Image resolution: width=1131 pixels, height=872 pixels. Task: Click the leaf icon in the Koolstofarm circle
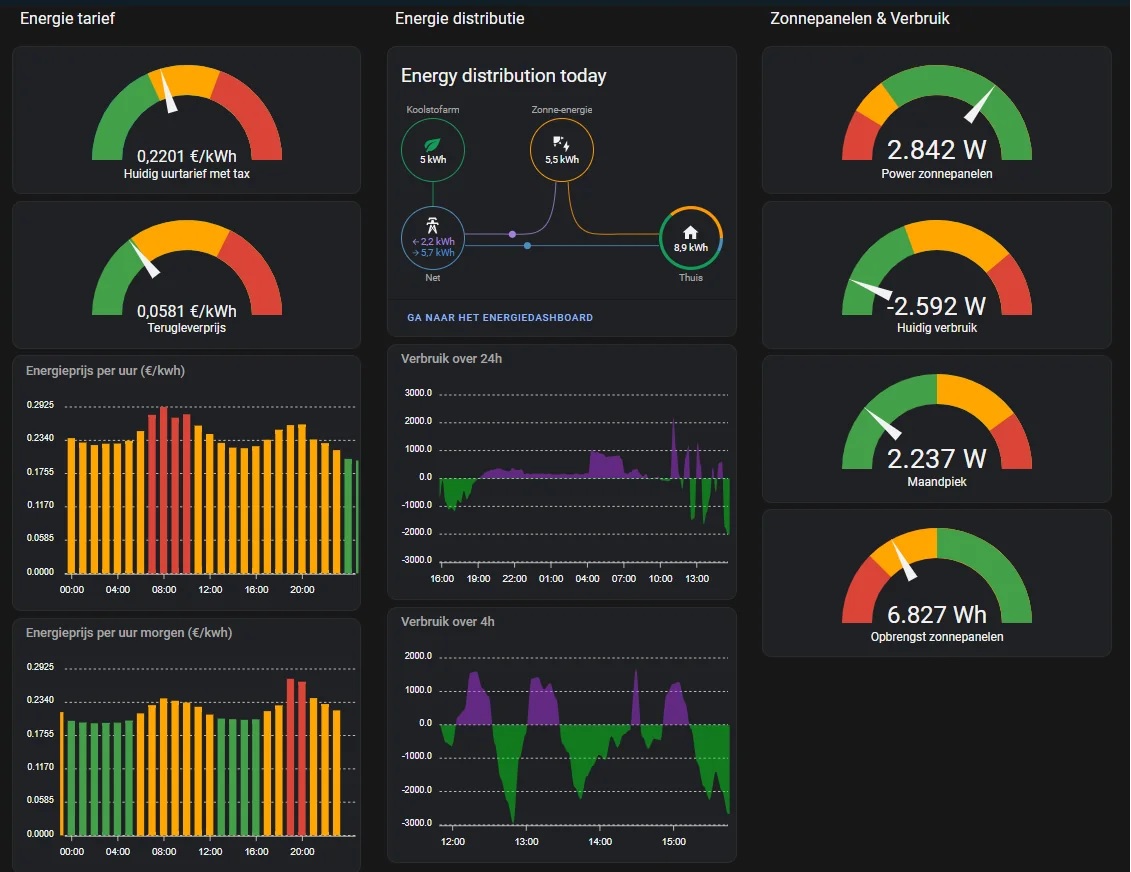[x=432, y=144]
